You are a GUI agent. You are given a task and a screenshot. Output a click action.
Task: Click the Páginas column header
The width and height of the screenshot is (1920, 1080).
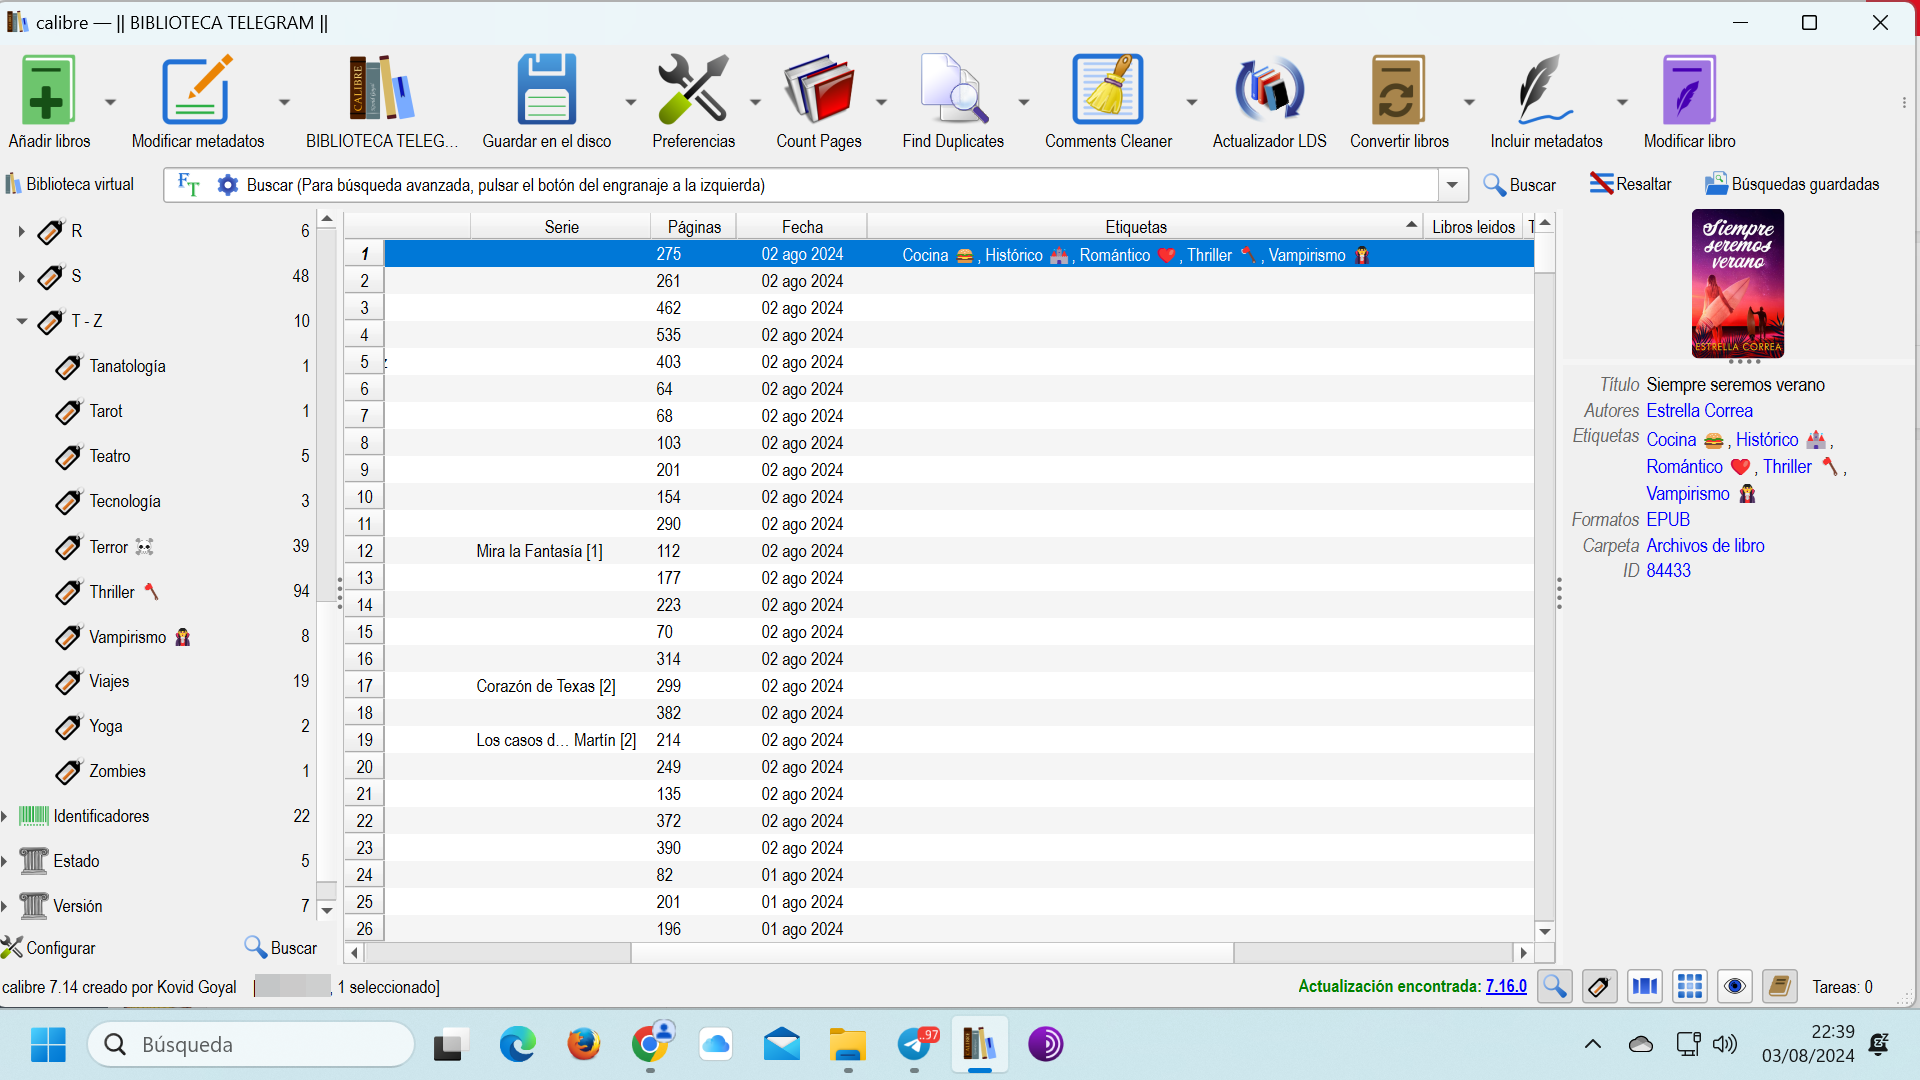click(693, 227)
